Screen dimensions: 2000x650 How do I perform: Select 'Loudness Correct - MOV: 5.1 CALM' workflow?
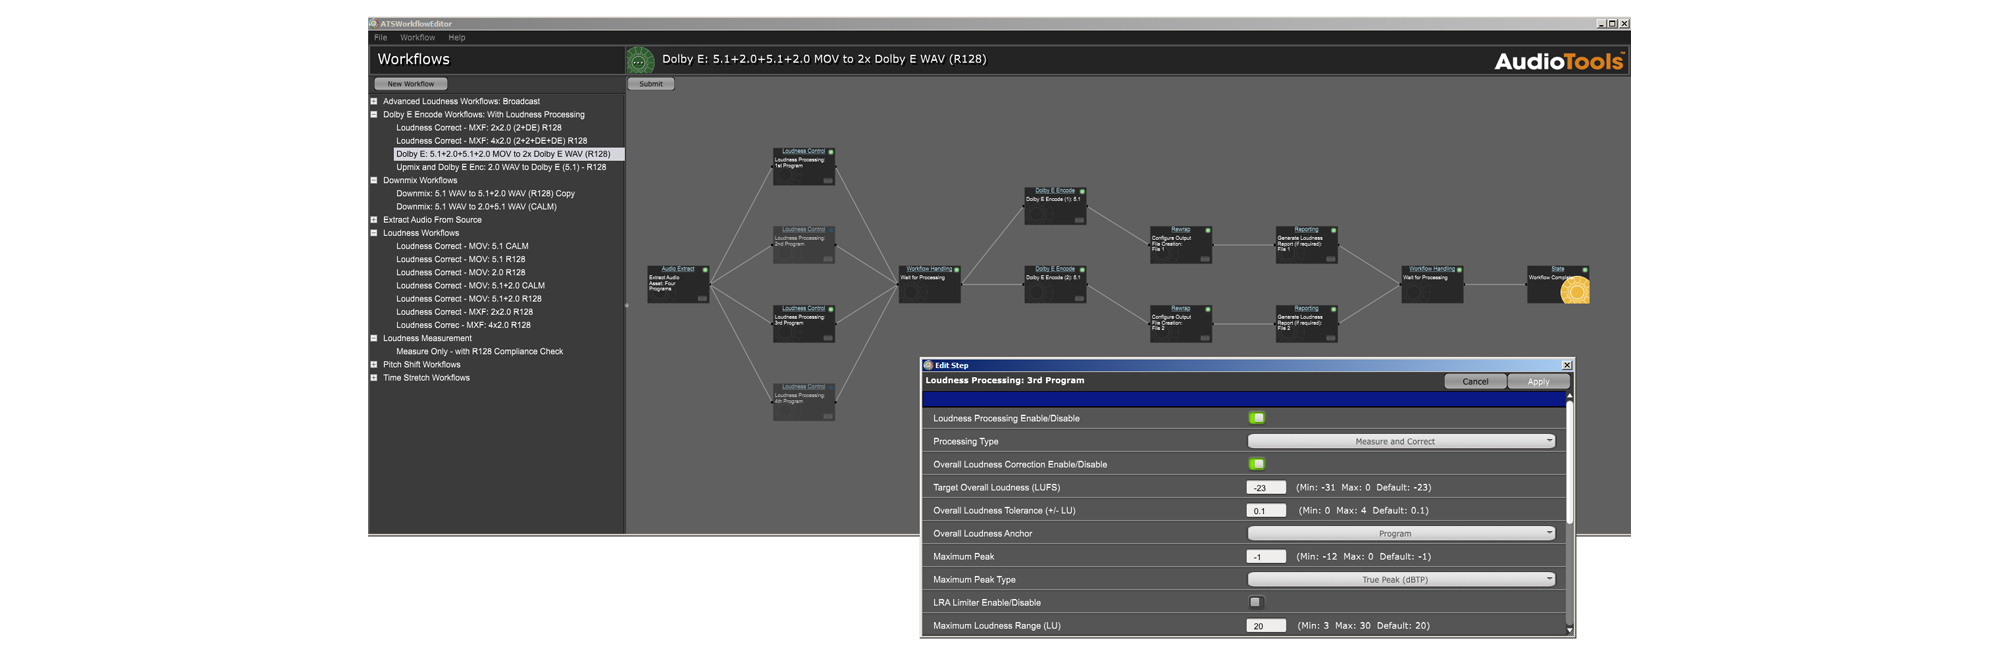462,246
